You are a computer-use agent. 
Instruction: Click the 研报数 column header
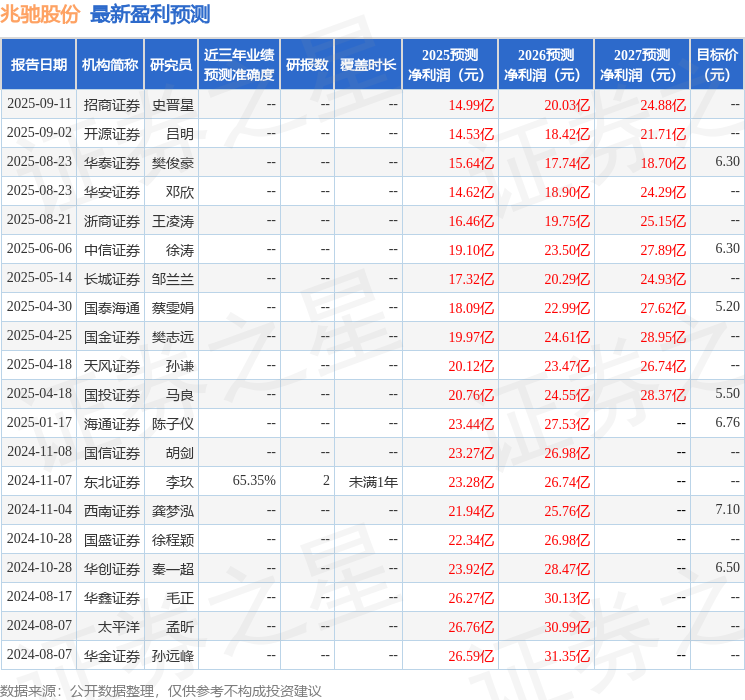pos(307,65)
